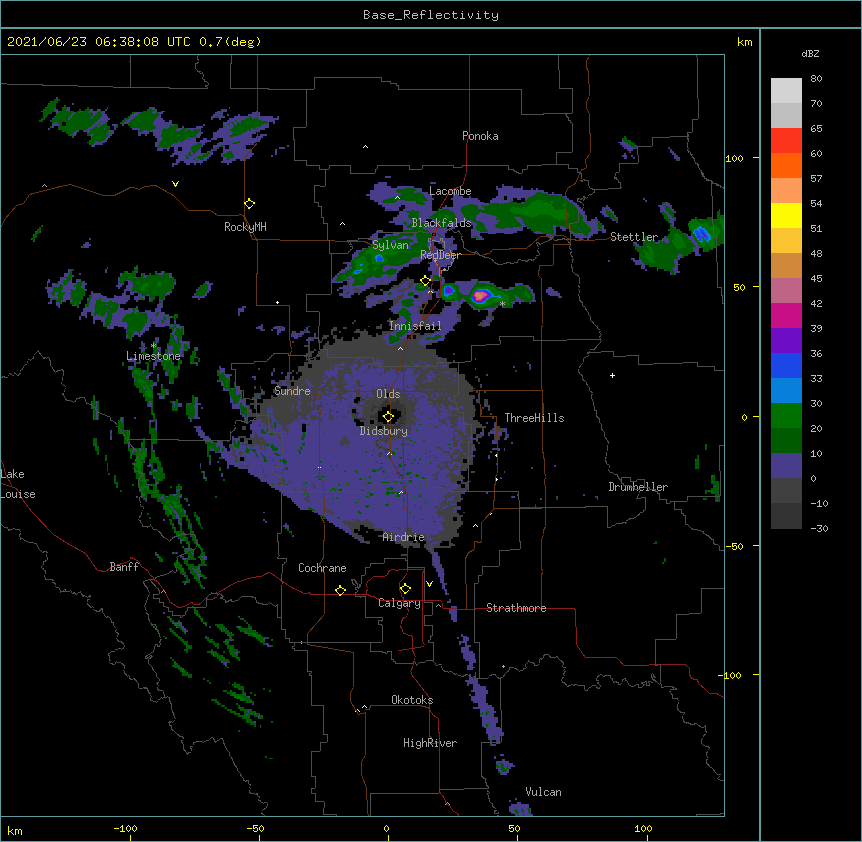Click the Cochrane label

coord(322,568)
